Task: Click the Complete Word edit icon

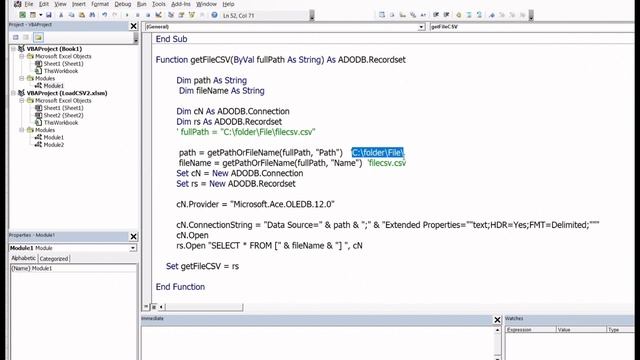Action: pyautogui.click(x=423, y=15)
